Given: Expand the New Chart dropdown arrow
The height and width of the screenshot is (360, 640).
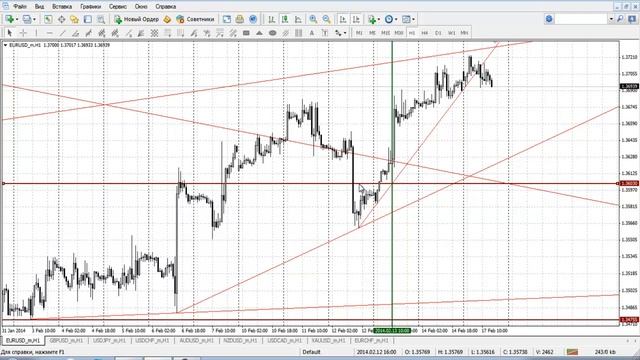Looking at the screenshot, I should [17, 19].
